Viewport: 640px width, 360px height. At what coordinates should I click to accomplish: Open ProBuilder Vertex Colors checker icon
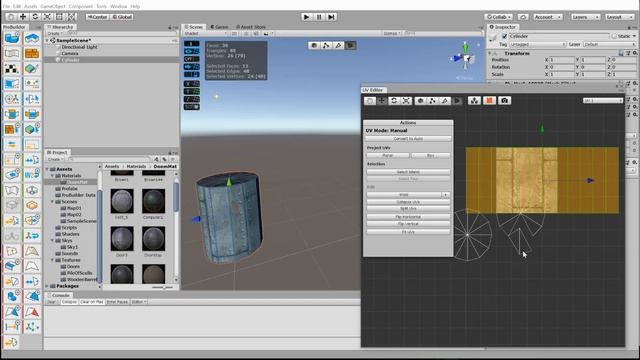coord(12,68)
